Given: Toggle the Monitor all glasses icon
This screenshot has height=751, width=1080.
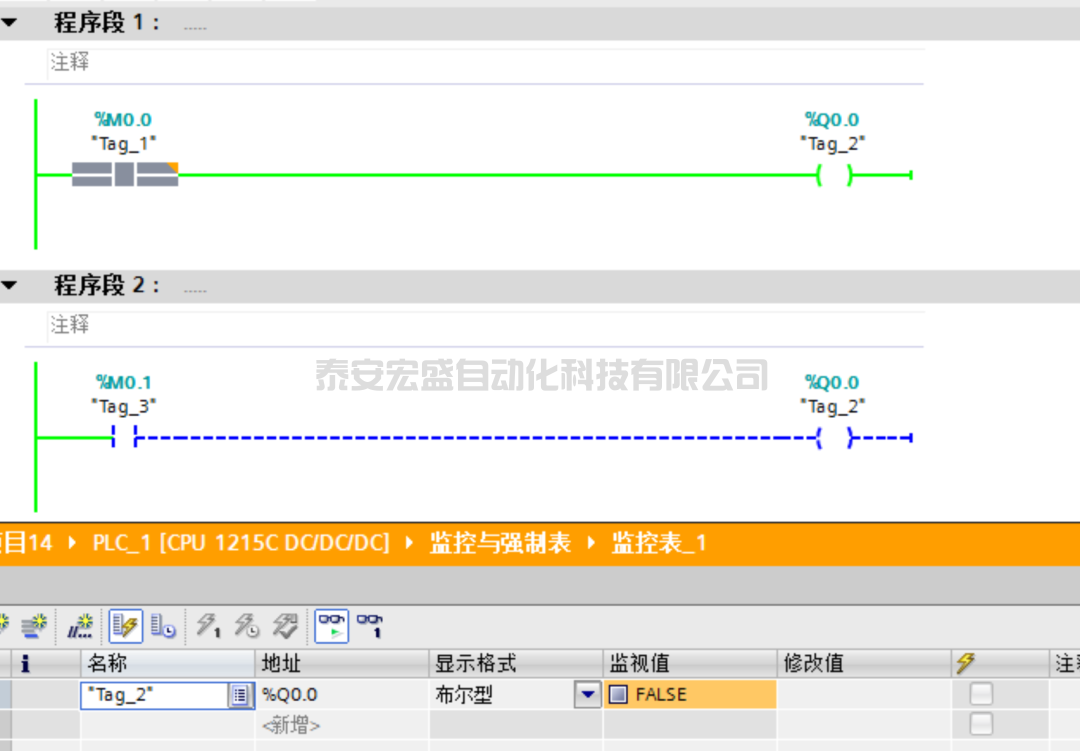Looking at the screenshot, I should [x=332, y=626].
